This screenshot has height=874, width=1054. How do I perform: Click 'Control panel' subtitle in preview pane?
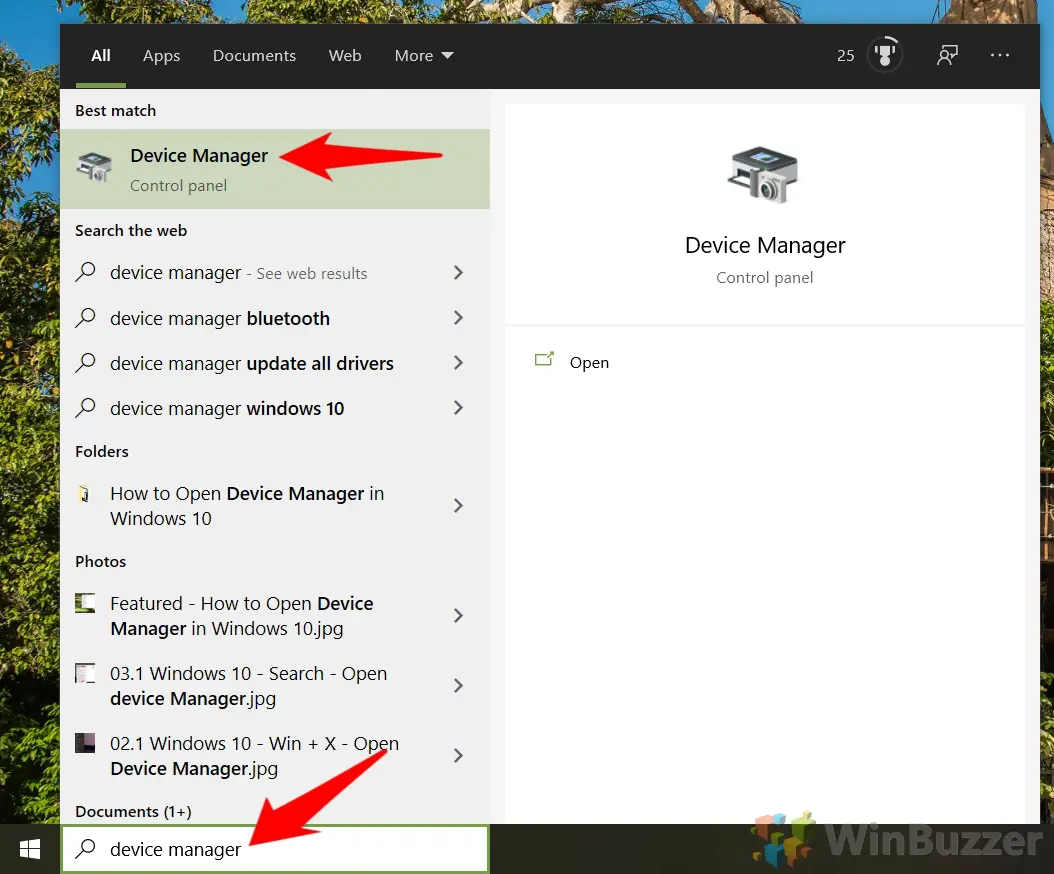(x=764, y=278)
